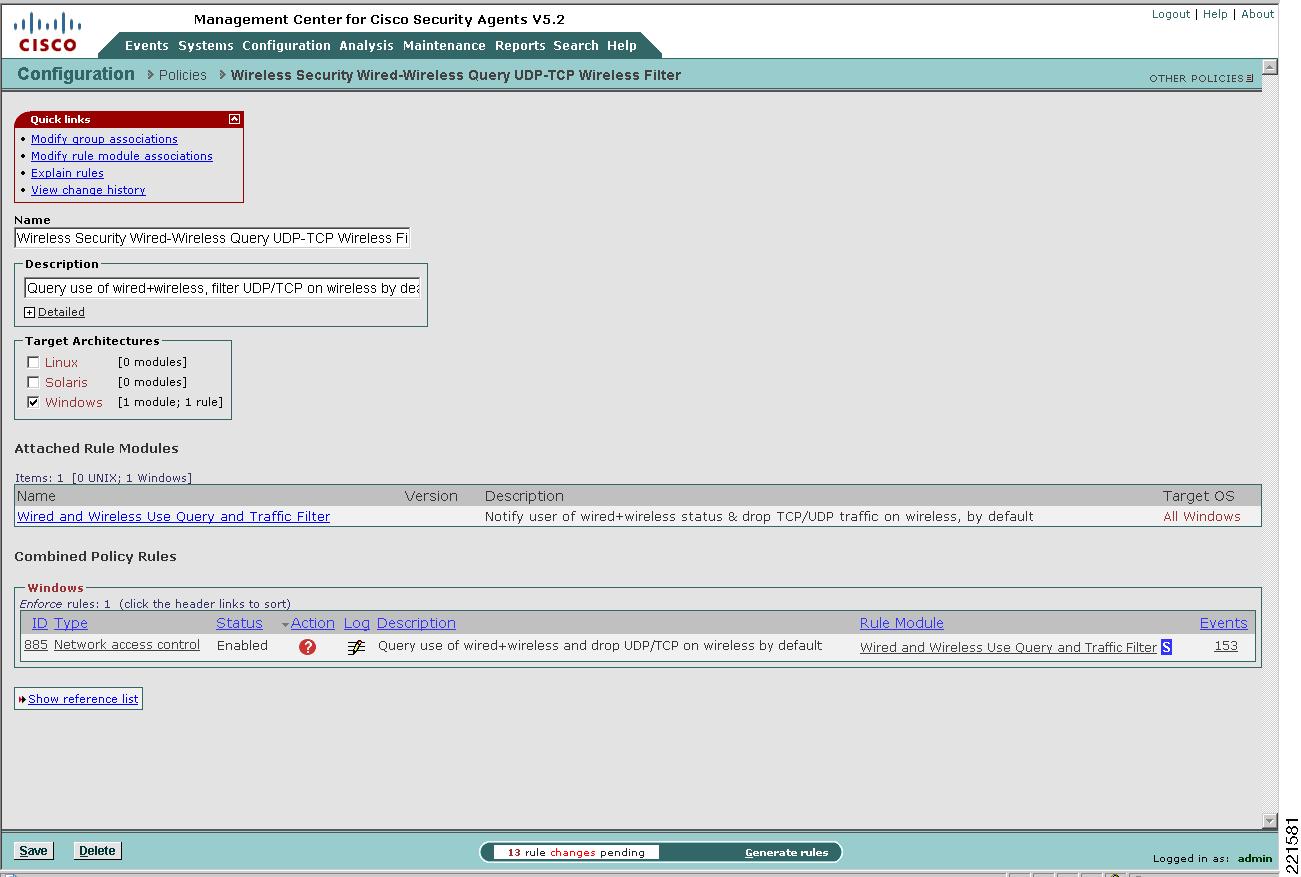Image resolution: width=1301 pixels, height=877 pixels.
Task: Sort rules by Type header
Action: pyautogui.click(x=71, y=623)
